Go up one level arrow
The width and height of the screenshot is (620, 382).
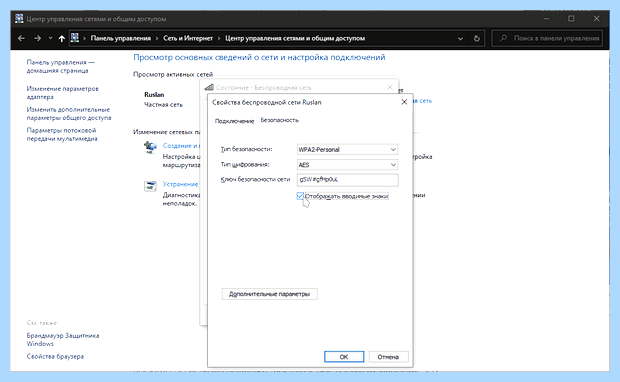pos(61,38)
